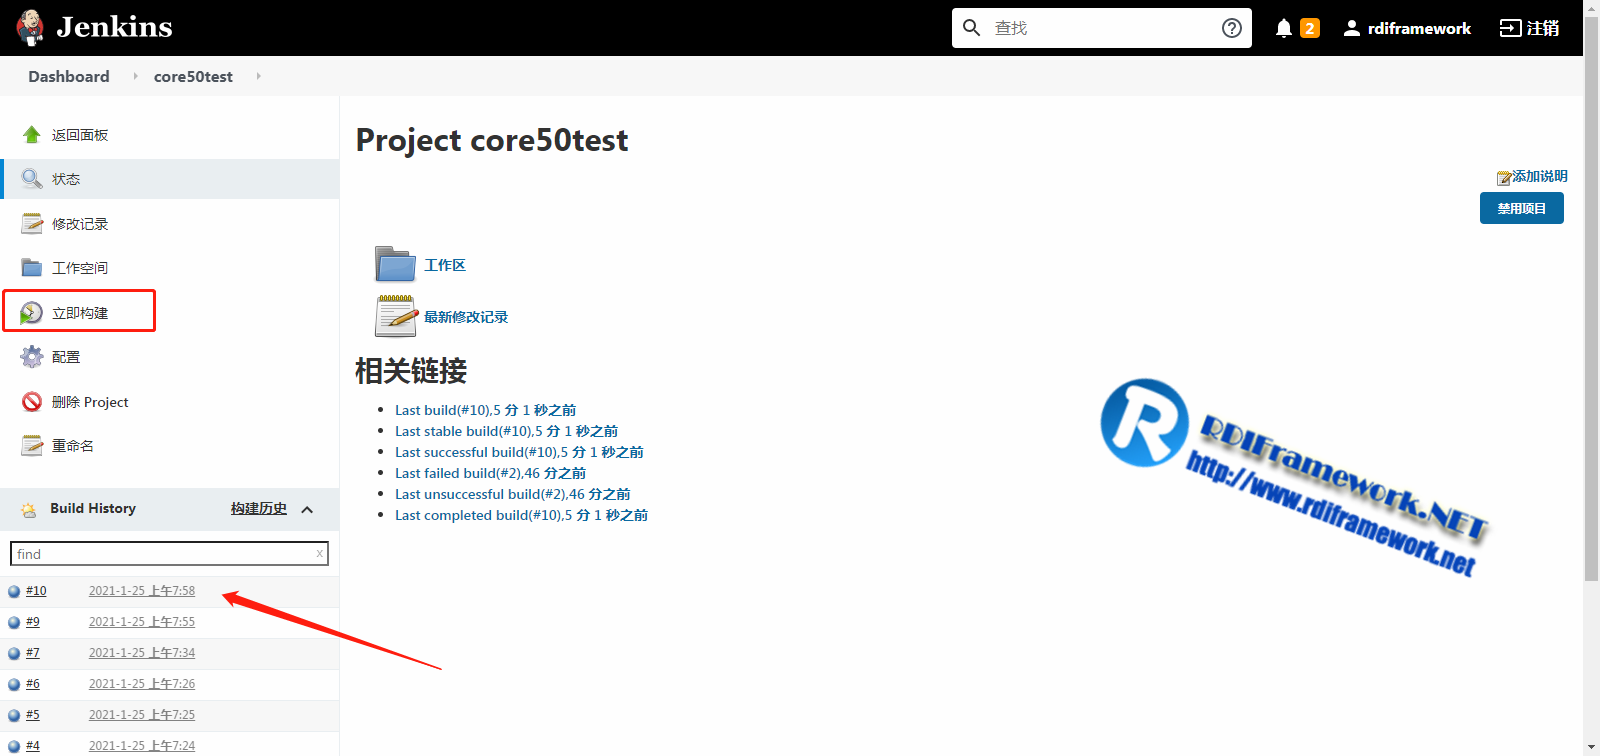
Task: Open the Last completed build(#10) link
Action: 521,515
